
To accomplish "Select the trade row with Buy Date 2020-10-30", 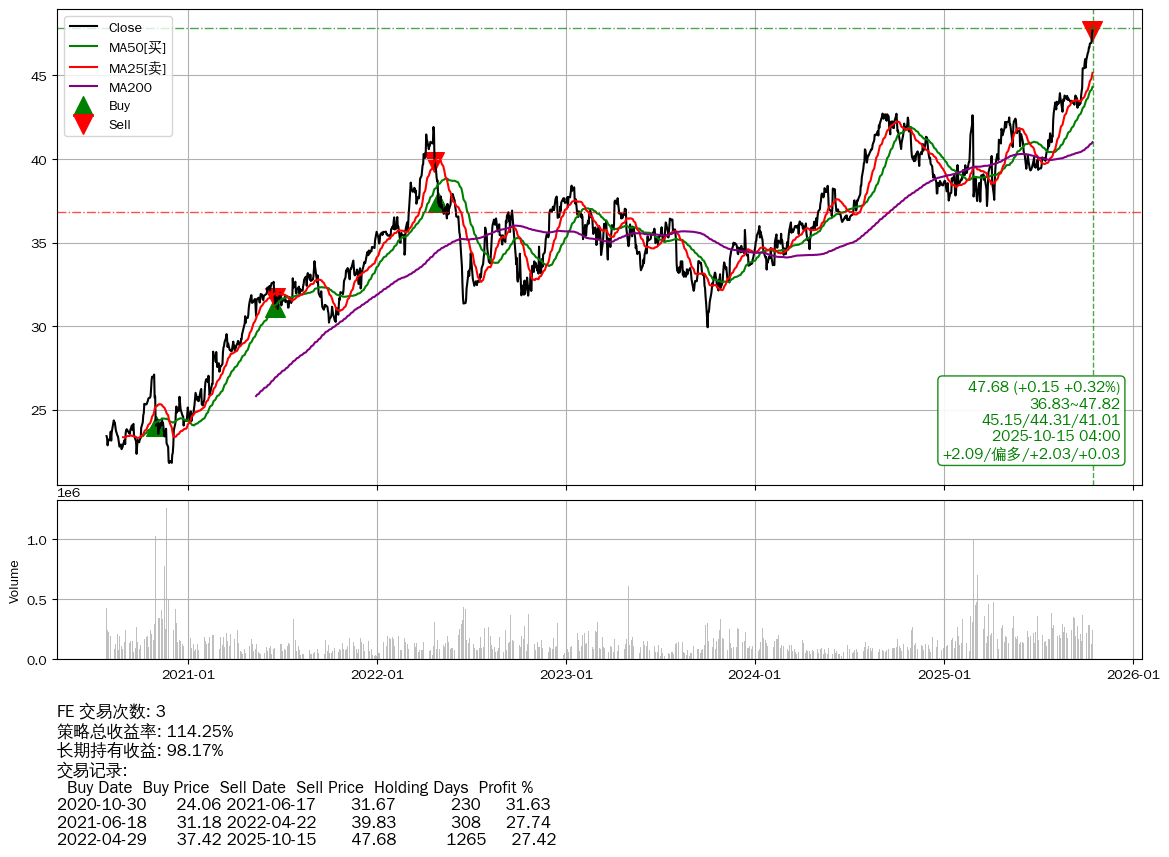I will [303, 804].
